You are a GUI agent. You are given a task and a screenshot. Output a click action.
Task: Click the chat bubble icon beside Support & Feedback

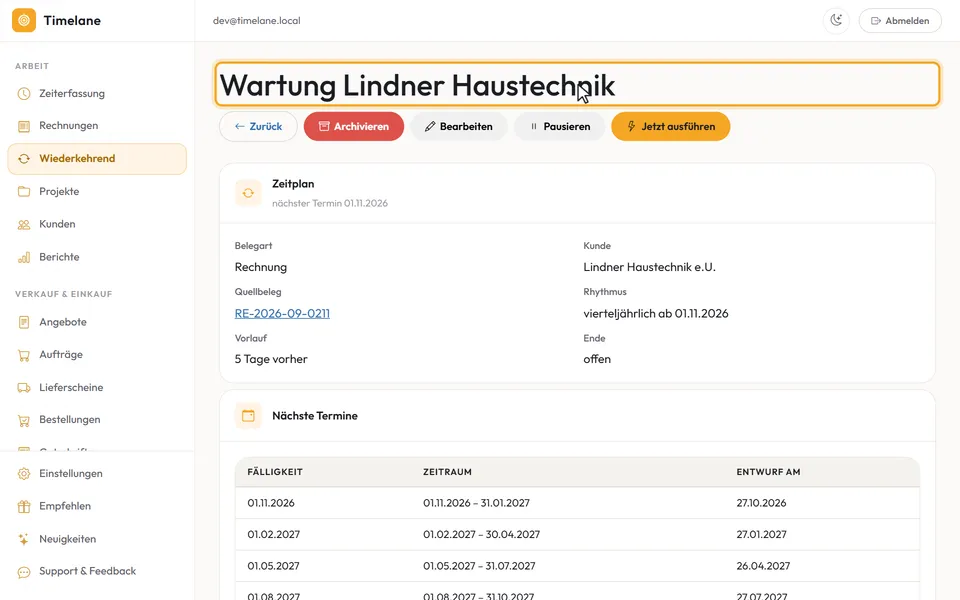click(x=24, y=572)
